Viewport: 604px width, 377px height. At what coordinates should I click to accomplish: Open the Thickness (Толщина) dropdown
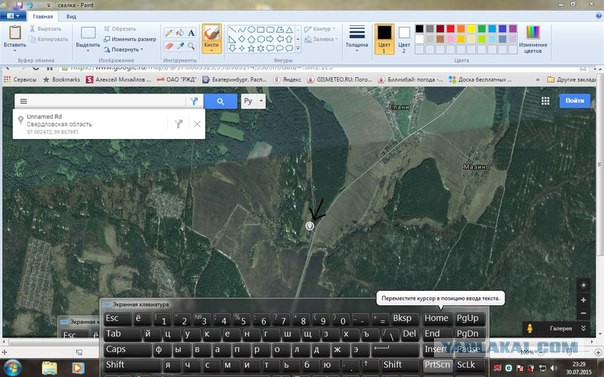tap(357, 39)
